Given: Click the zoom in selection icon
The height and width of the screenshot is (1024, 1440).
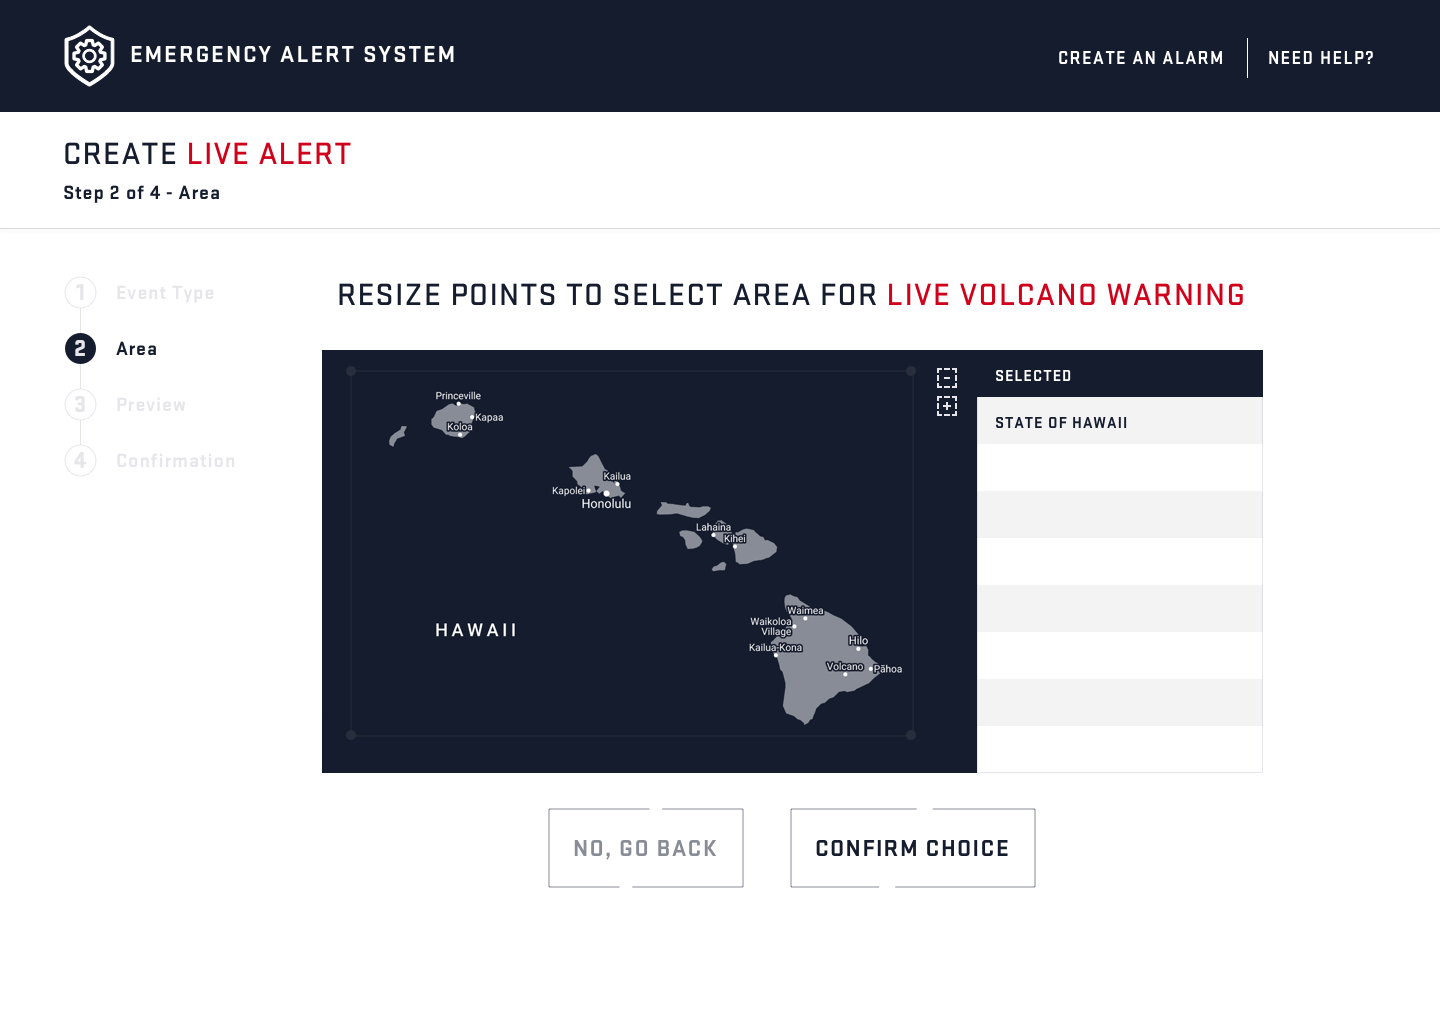Looking at the screenshot, I should [x=947, y=406].
